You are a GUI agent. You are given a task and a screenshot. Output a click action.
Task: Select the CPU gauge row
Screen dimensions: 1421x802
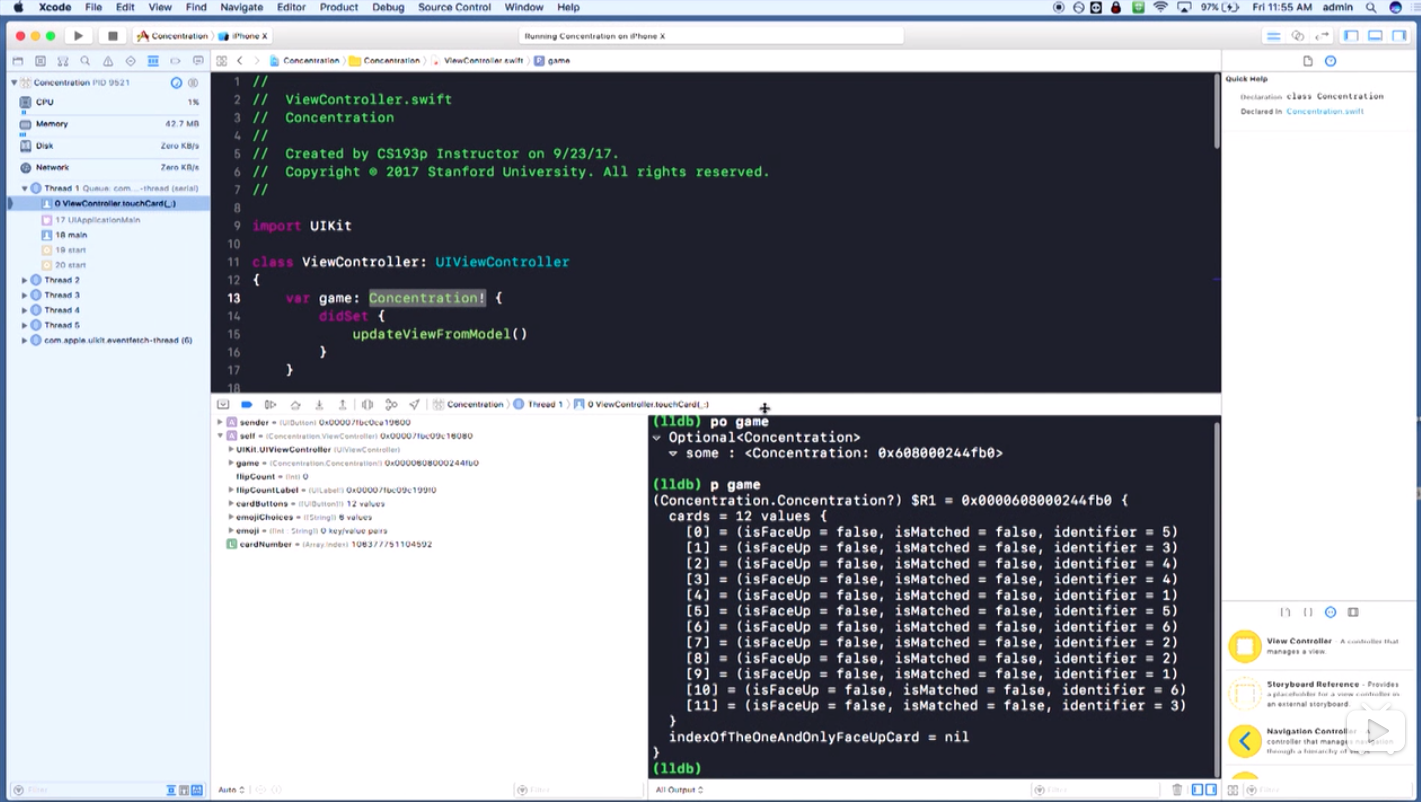[108, 102]
